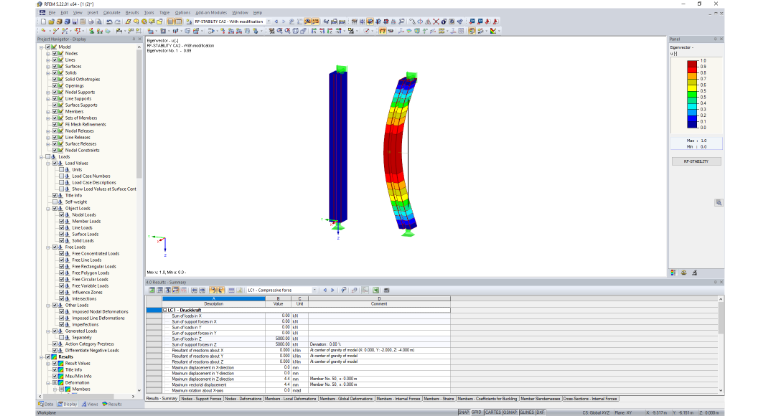This screenshot has height=416, width=760.
Task: Click the results table vertical scrollbar
Action: [x=721, y=318]
